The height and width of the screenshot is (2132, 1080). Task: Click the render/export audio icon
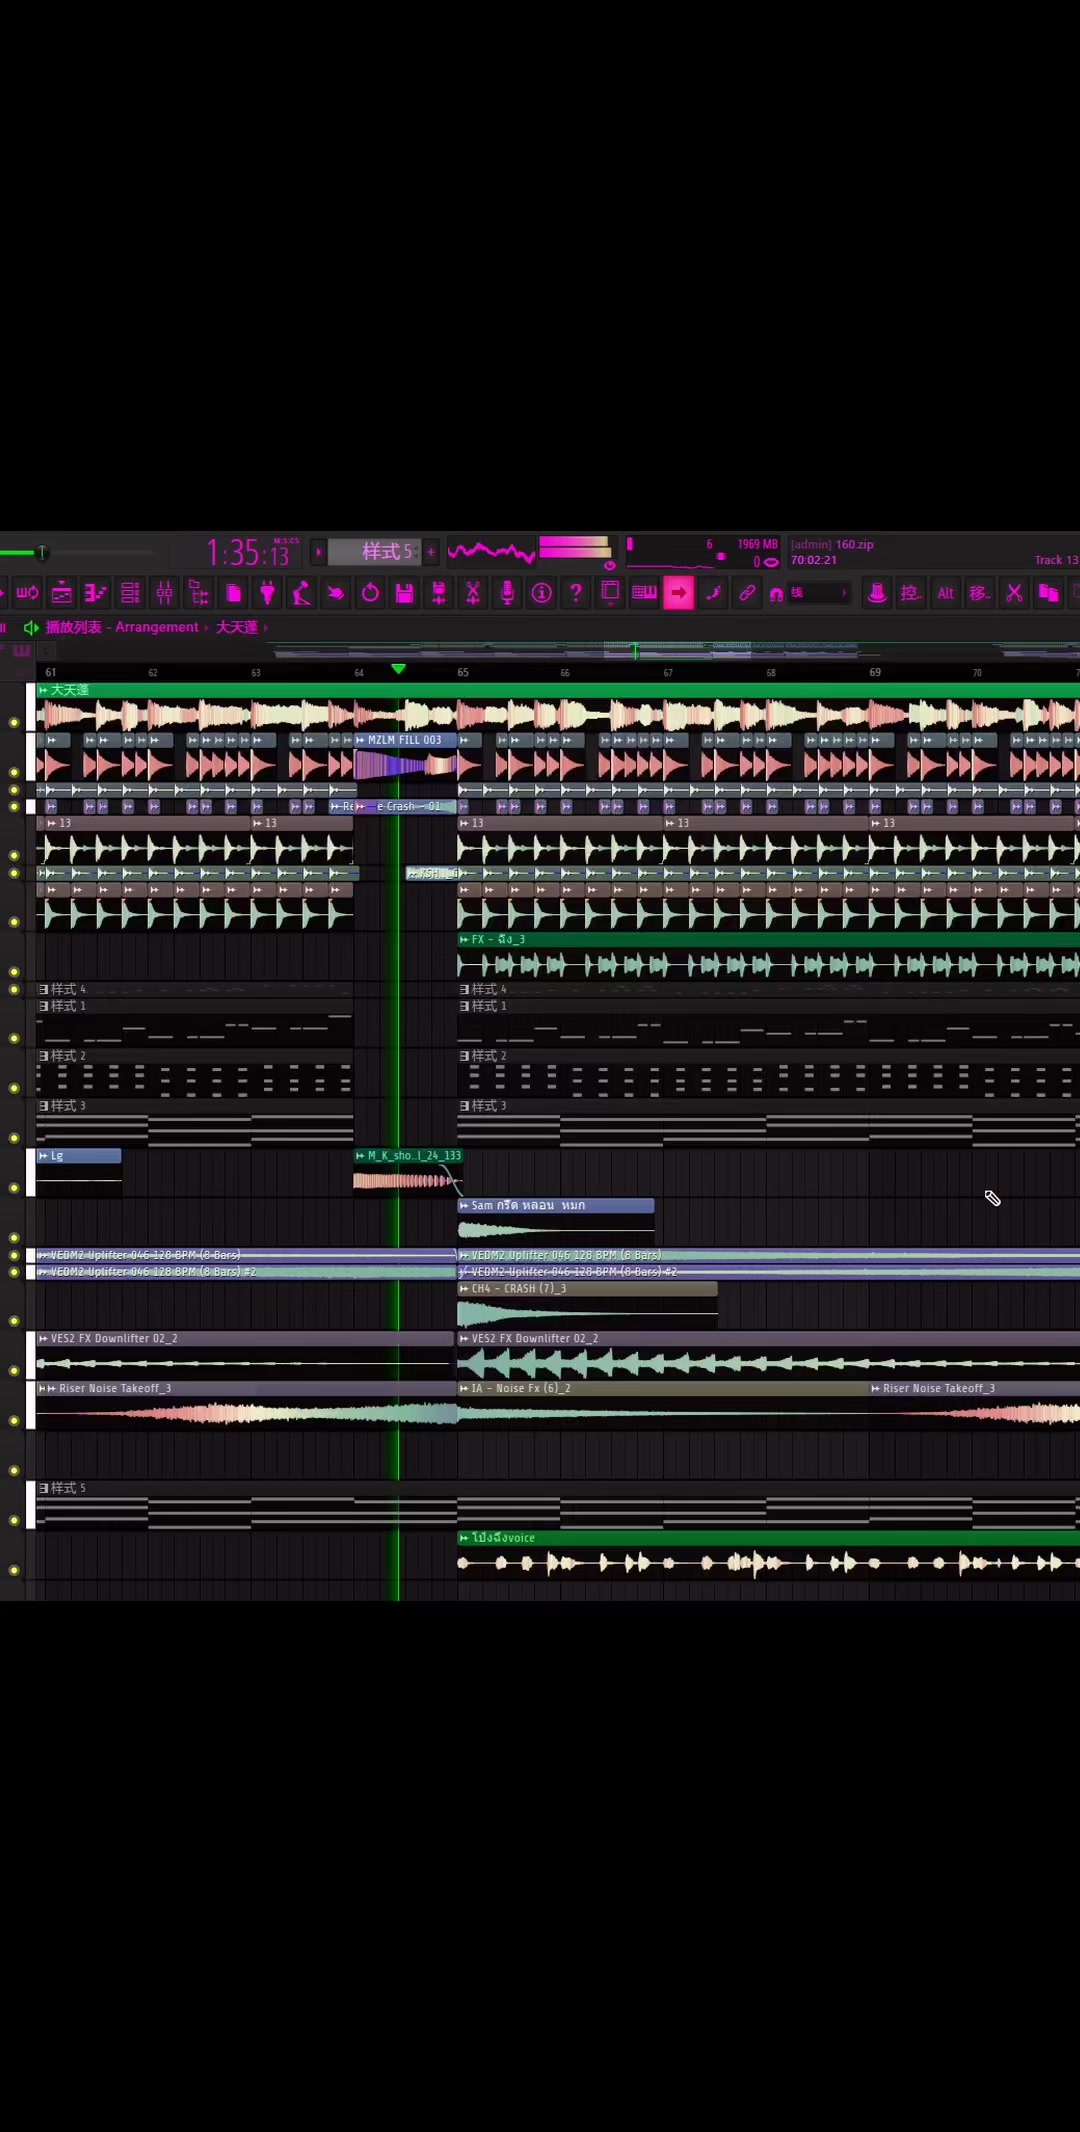click(x=438, y=593)
